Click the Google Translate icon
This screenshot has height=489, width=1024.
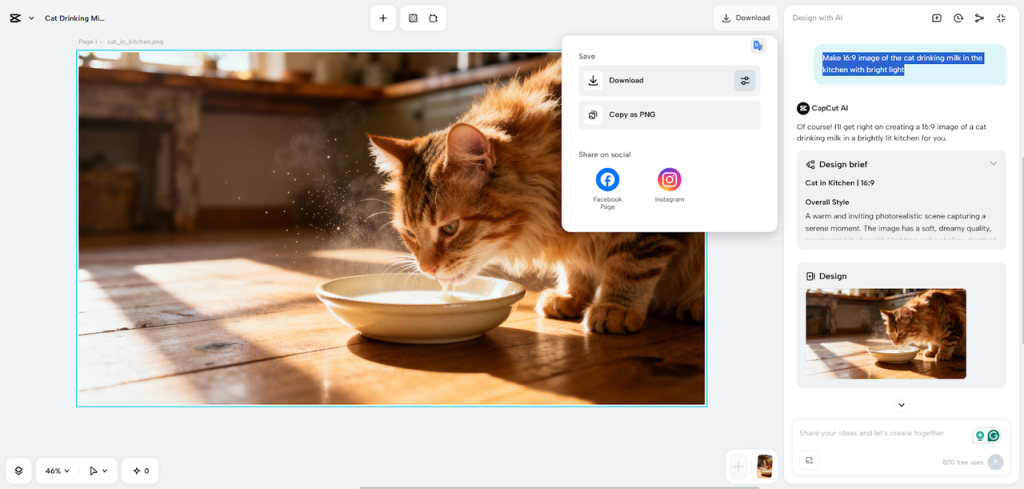[x=758, y=46]
